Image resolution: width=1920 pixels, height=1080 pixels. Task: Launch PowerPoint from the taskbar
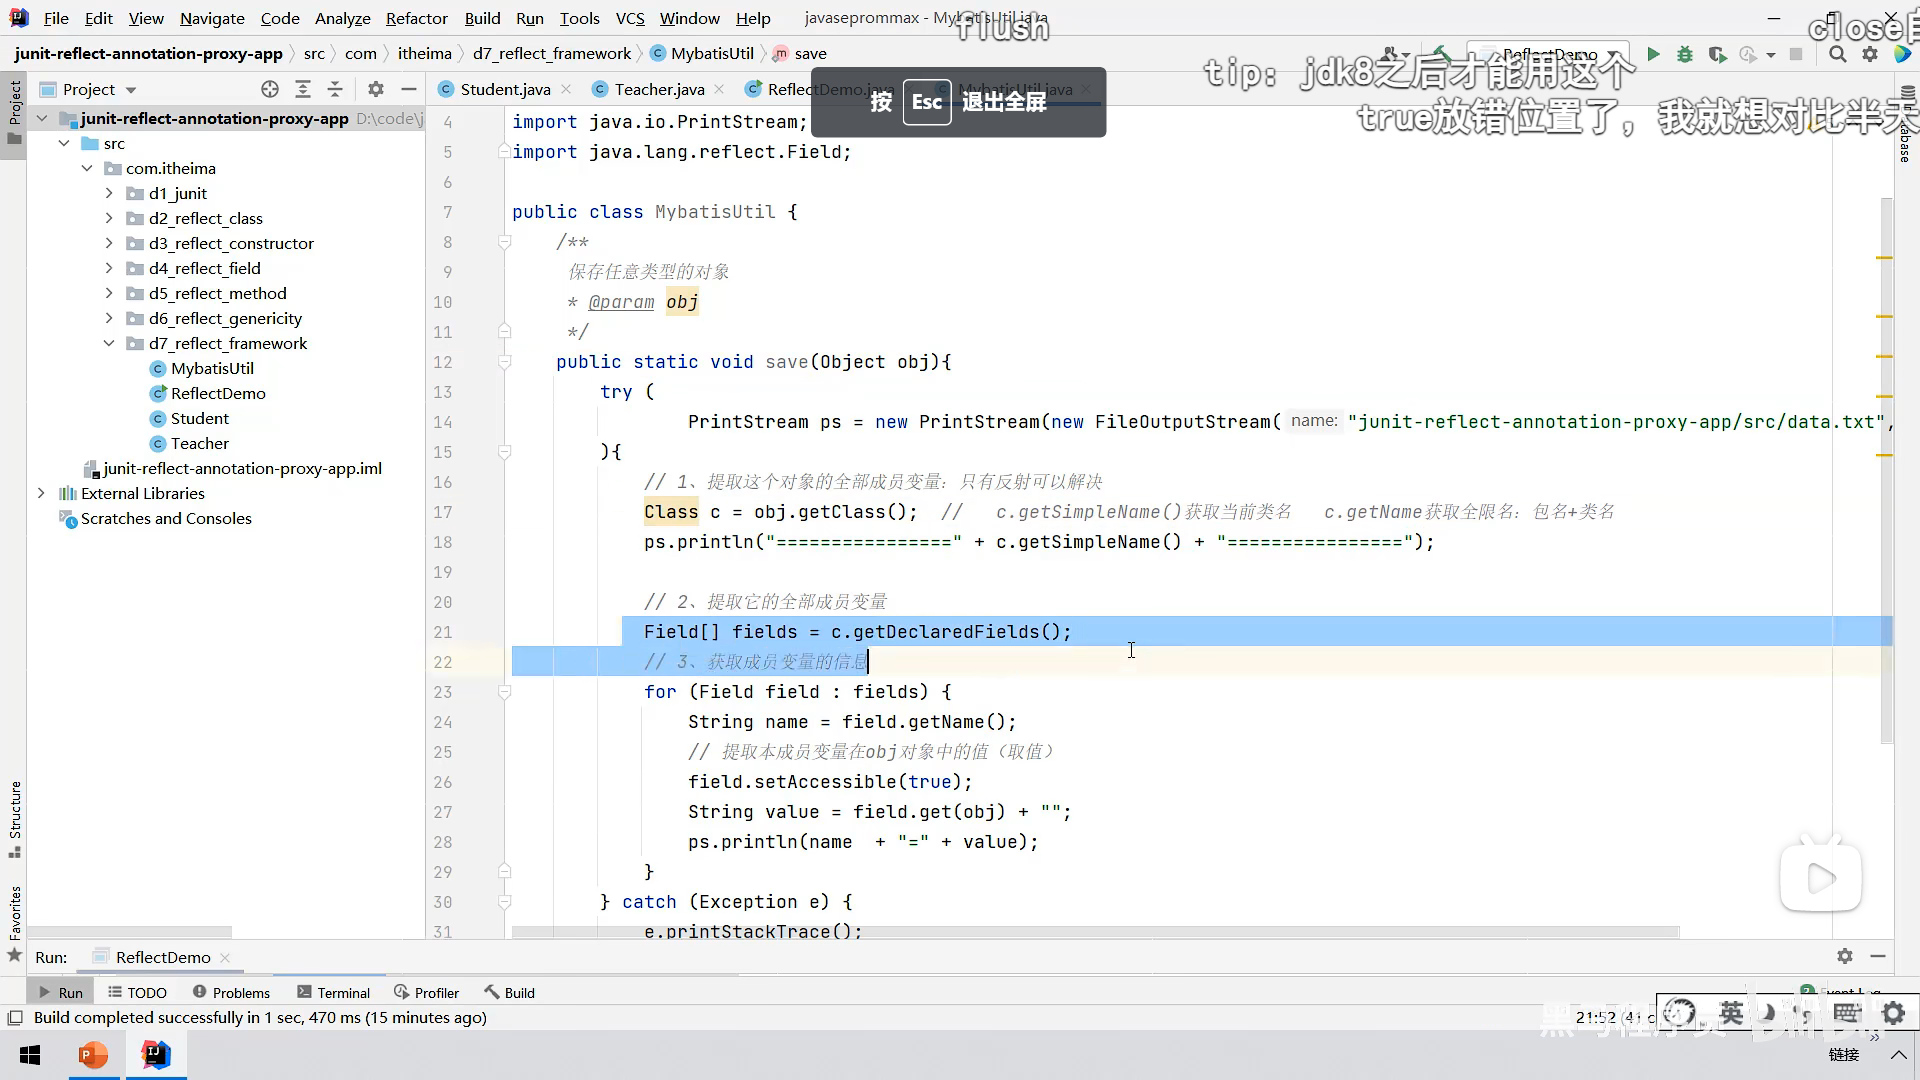93,1055
